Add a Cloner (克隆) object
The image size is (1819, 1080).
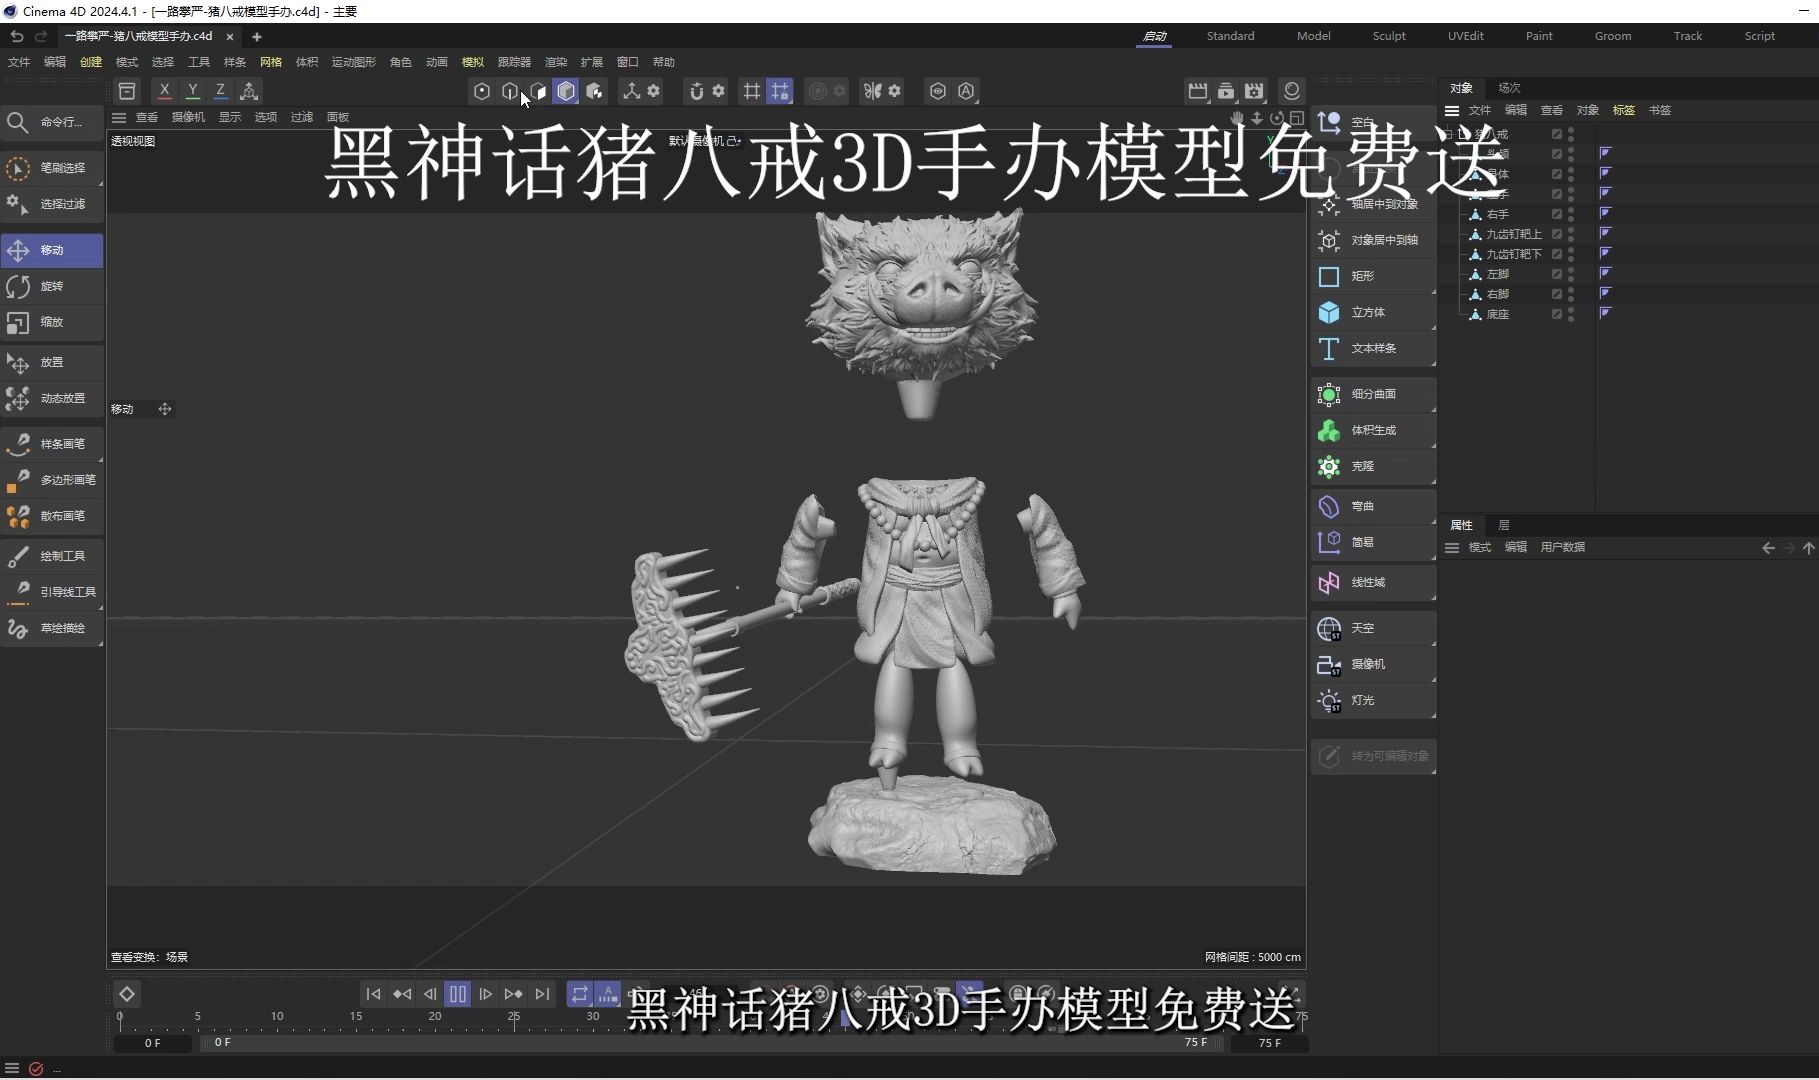(1373, 466)
